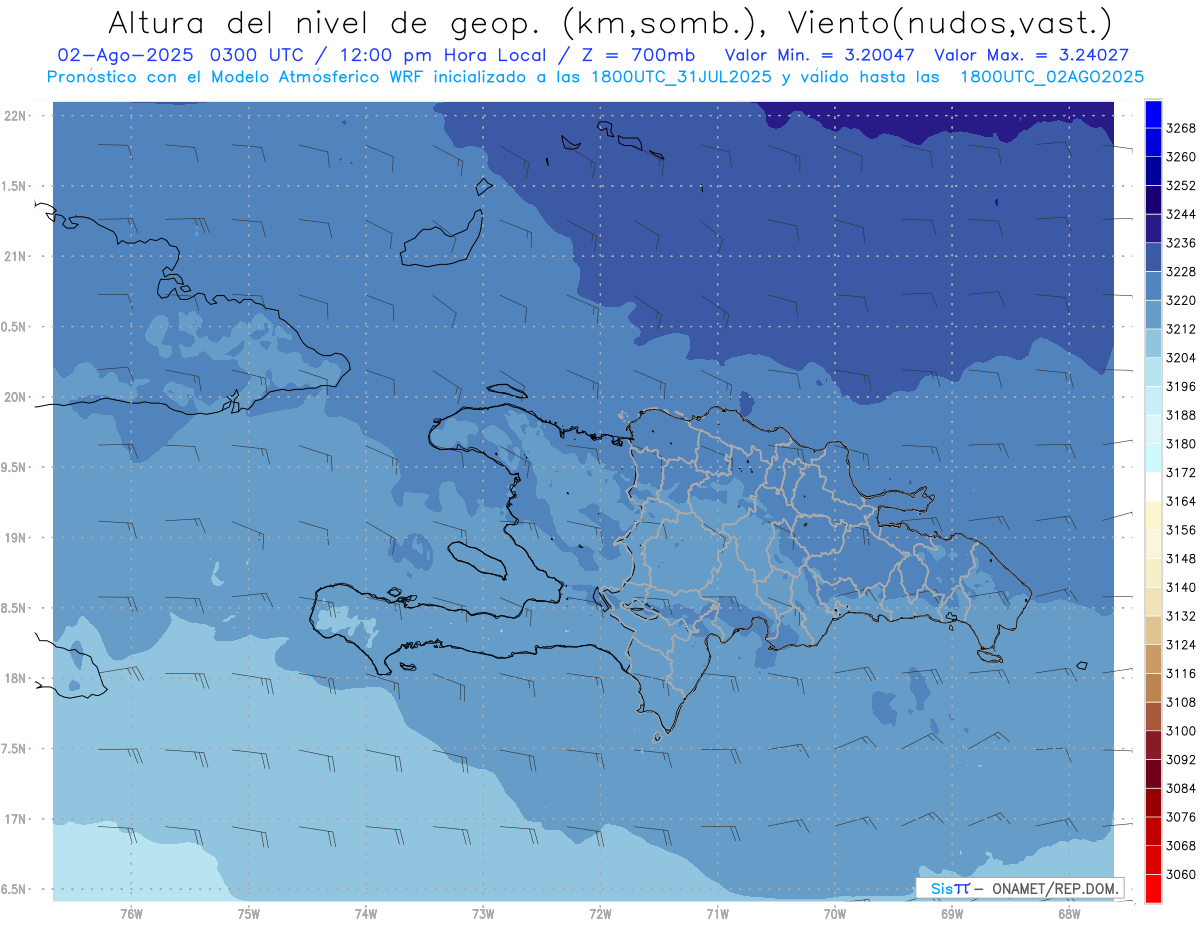This screenshot has height=927, width=1200.
Task: Click the 75W longitude label
Action: coord(249,914)
